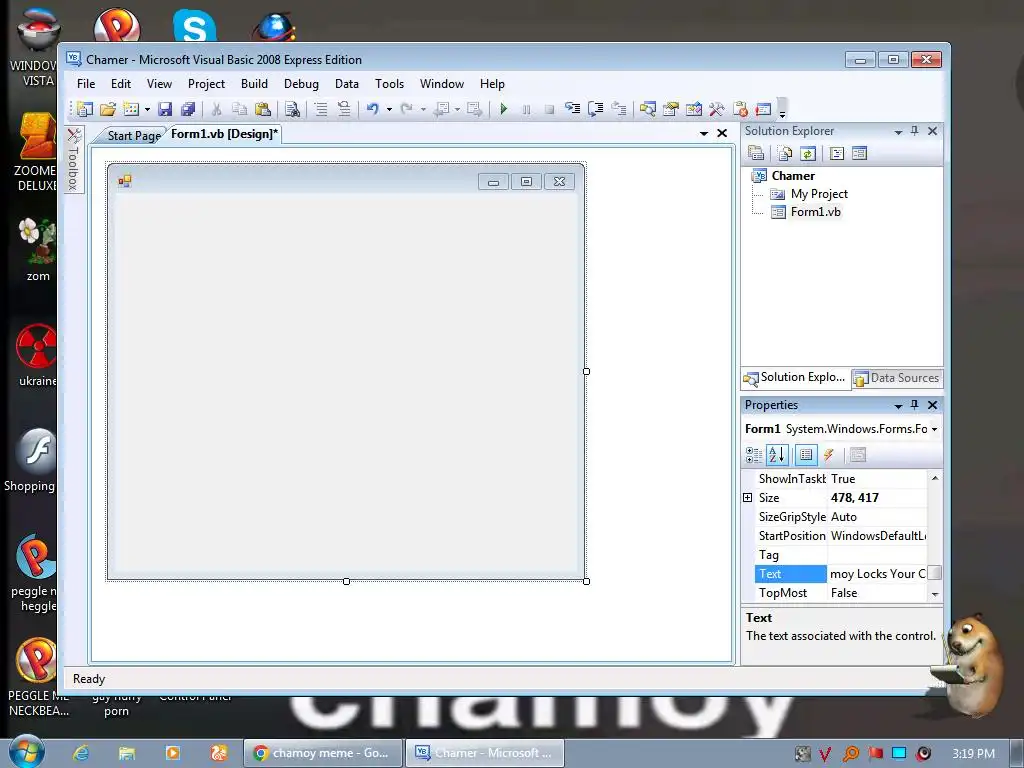Click the toolbar options overflow arrow
The height and width of the screenshot is (768, 1024).
[782, 110]
